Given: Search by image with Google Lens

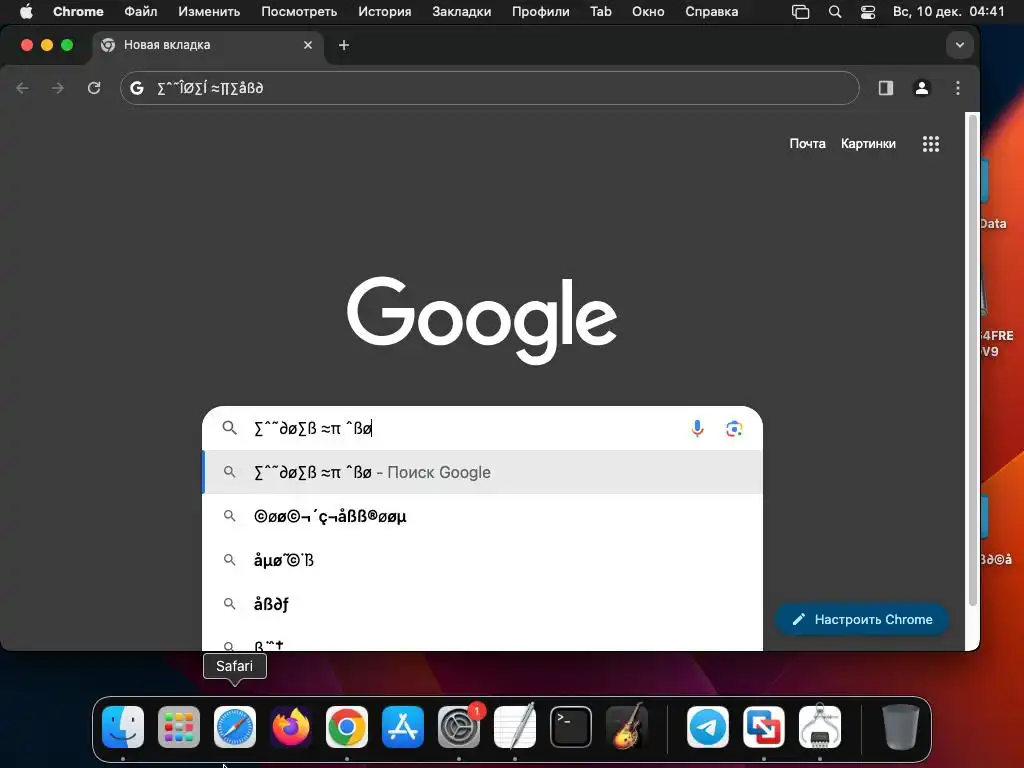Looking at the screenshot, I should click(x=734, y=428).
